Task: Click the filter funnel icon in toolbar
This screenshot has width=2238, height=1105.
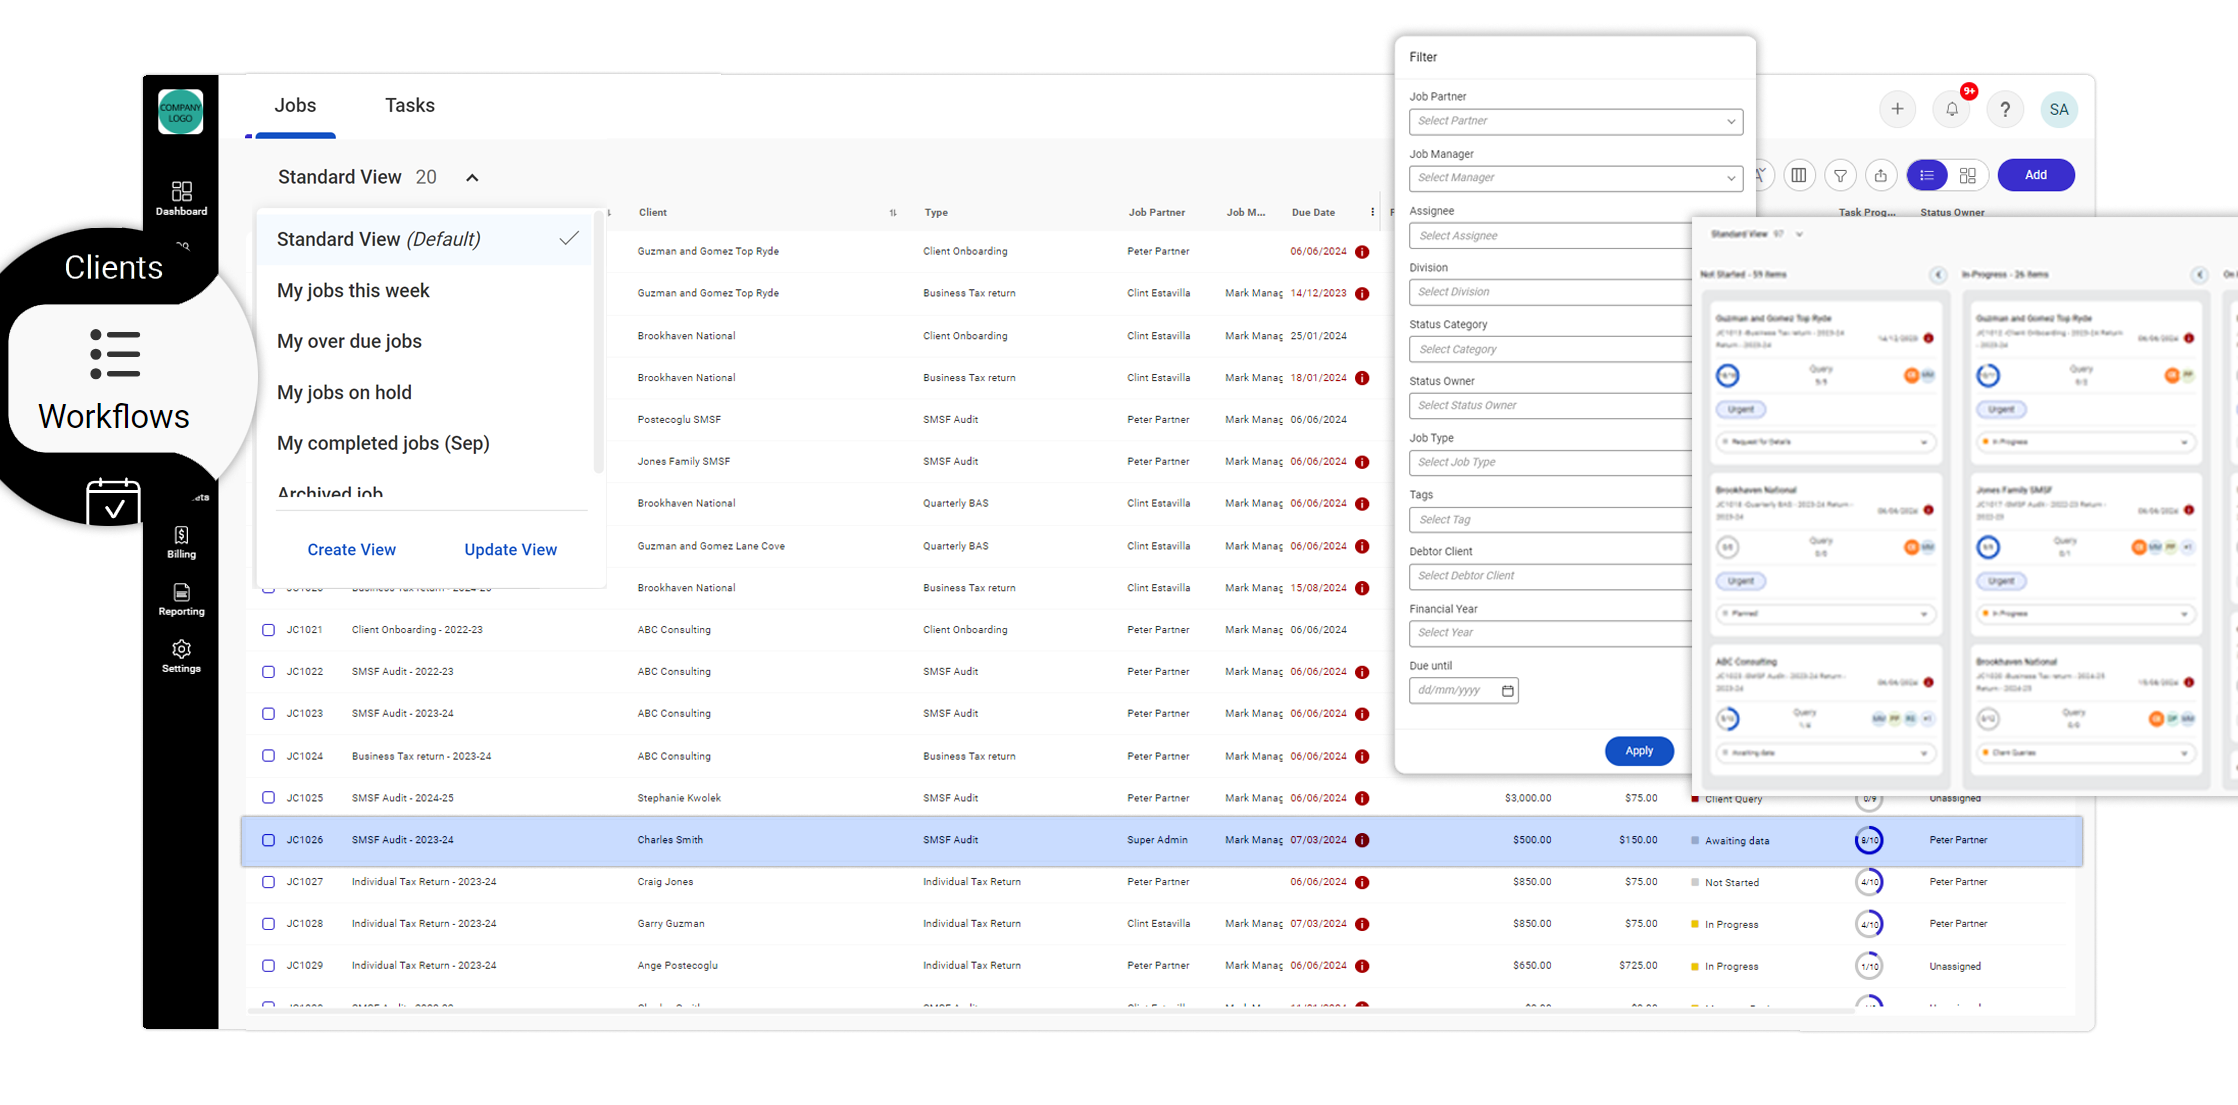Action: point(1841,174)
